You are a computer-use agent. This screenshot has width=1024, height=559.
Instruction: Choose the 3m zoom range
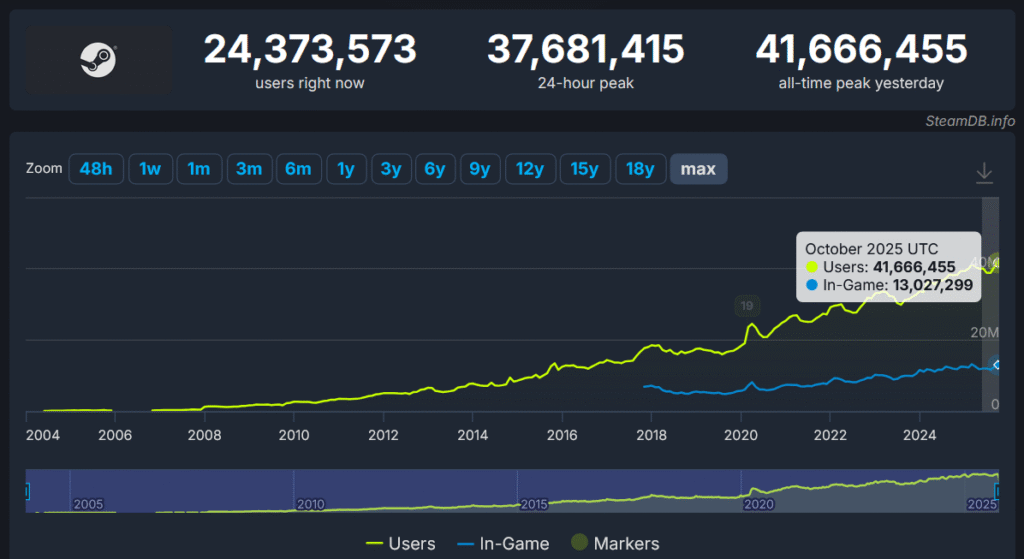coord(249,169)
